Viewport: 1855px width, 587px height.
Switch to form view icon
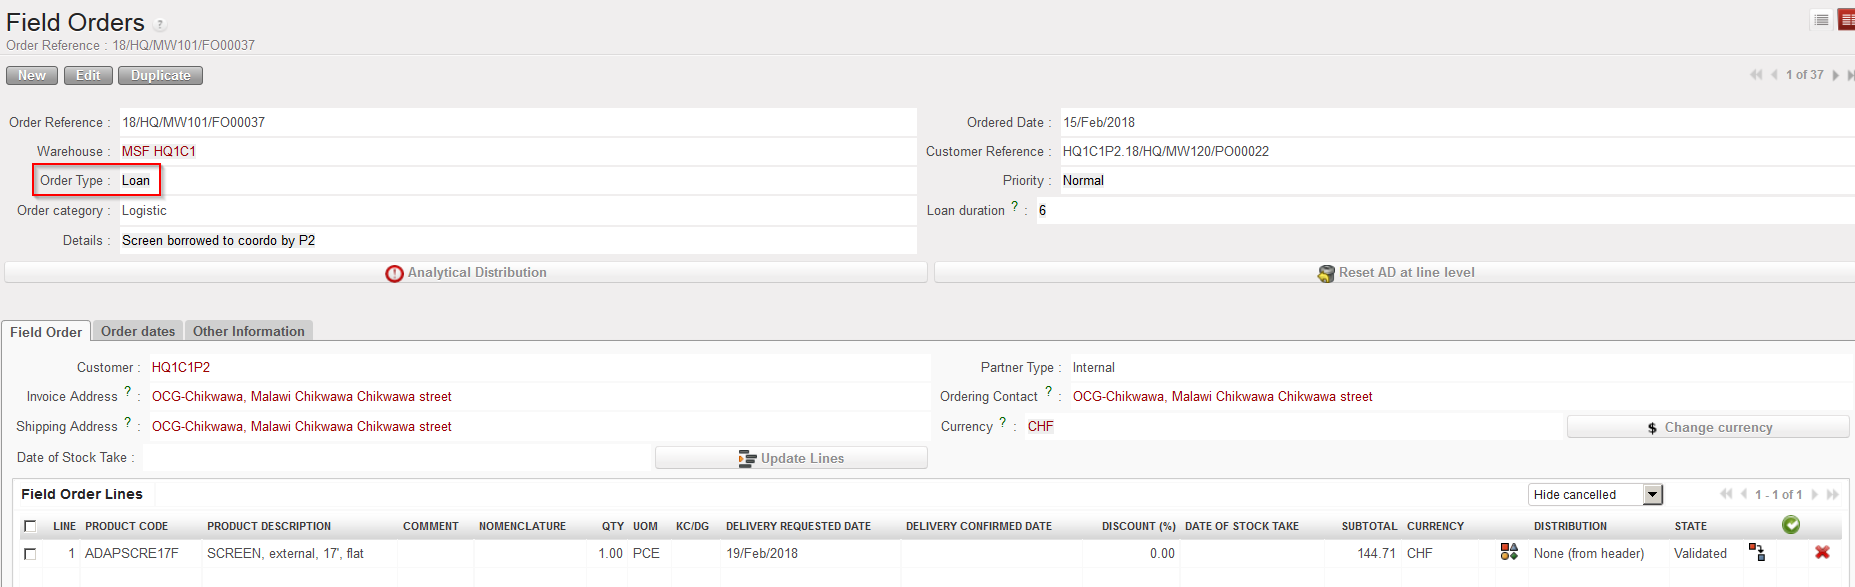[x=1846, y=20]
